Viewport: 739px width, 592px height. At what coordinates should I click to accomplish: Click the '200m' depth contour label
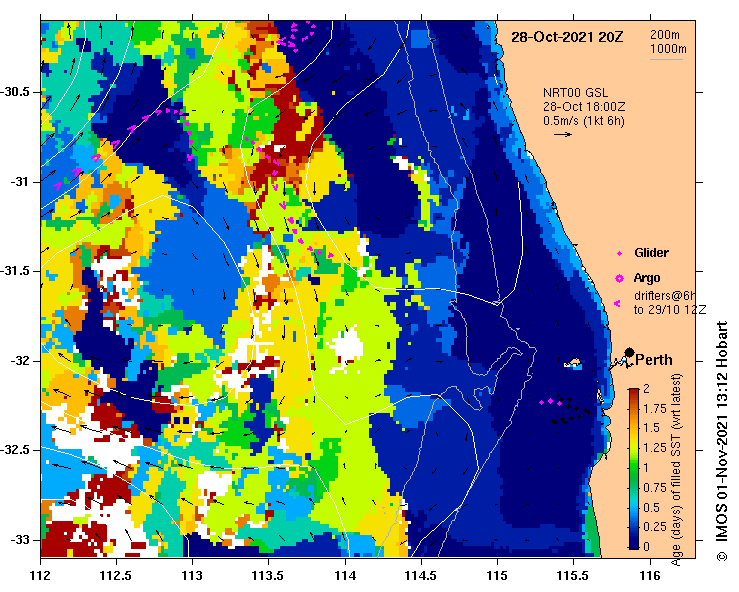(x=665, y=35)
